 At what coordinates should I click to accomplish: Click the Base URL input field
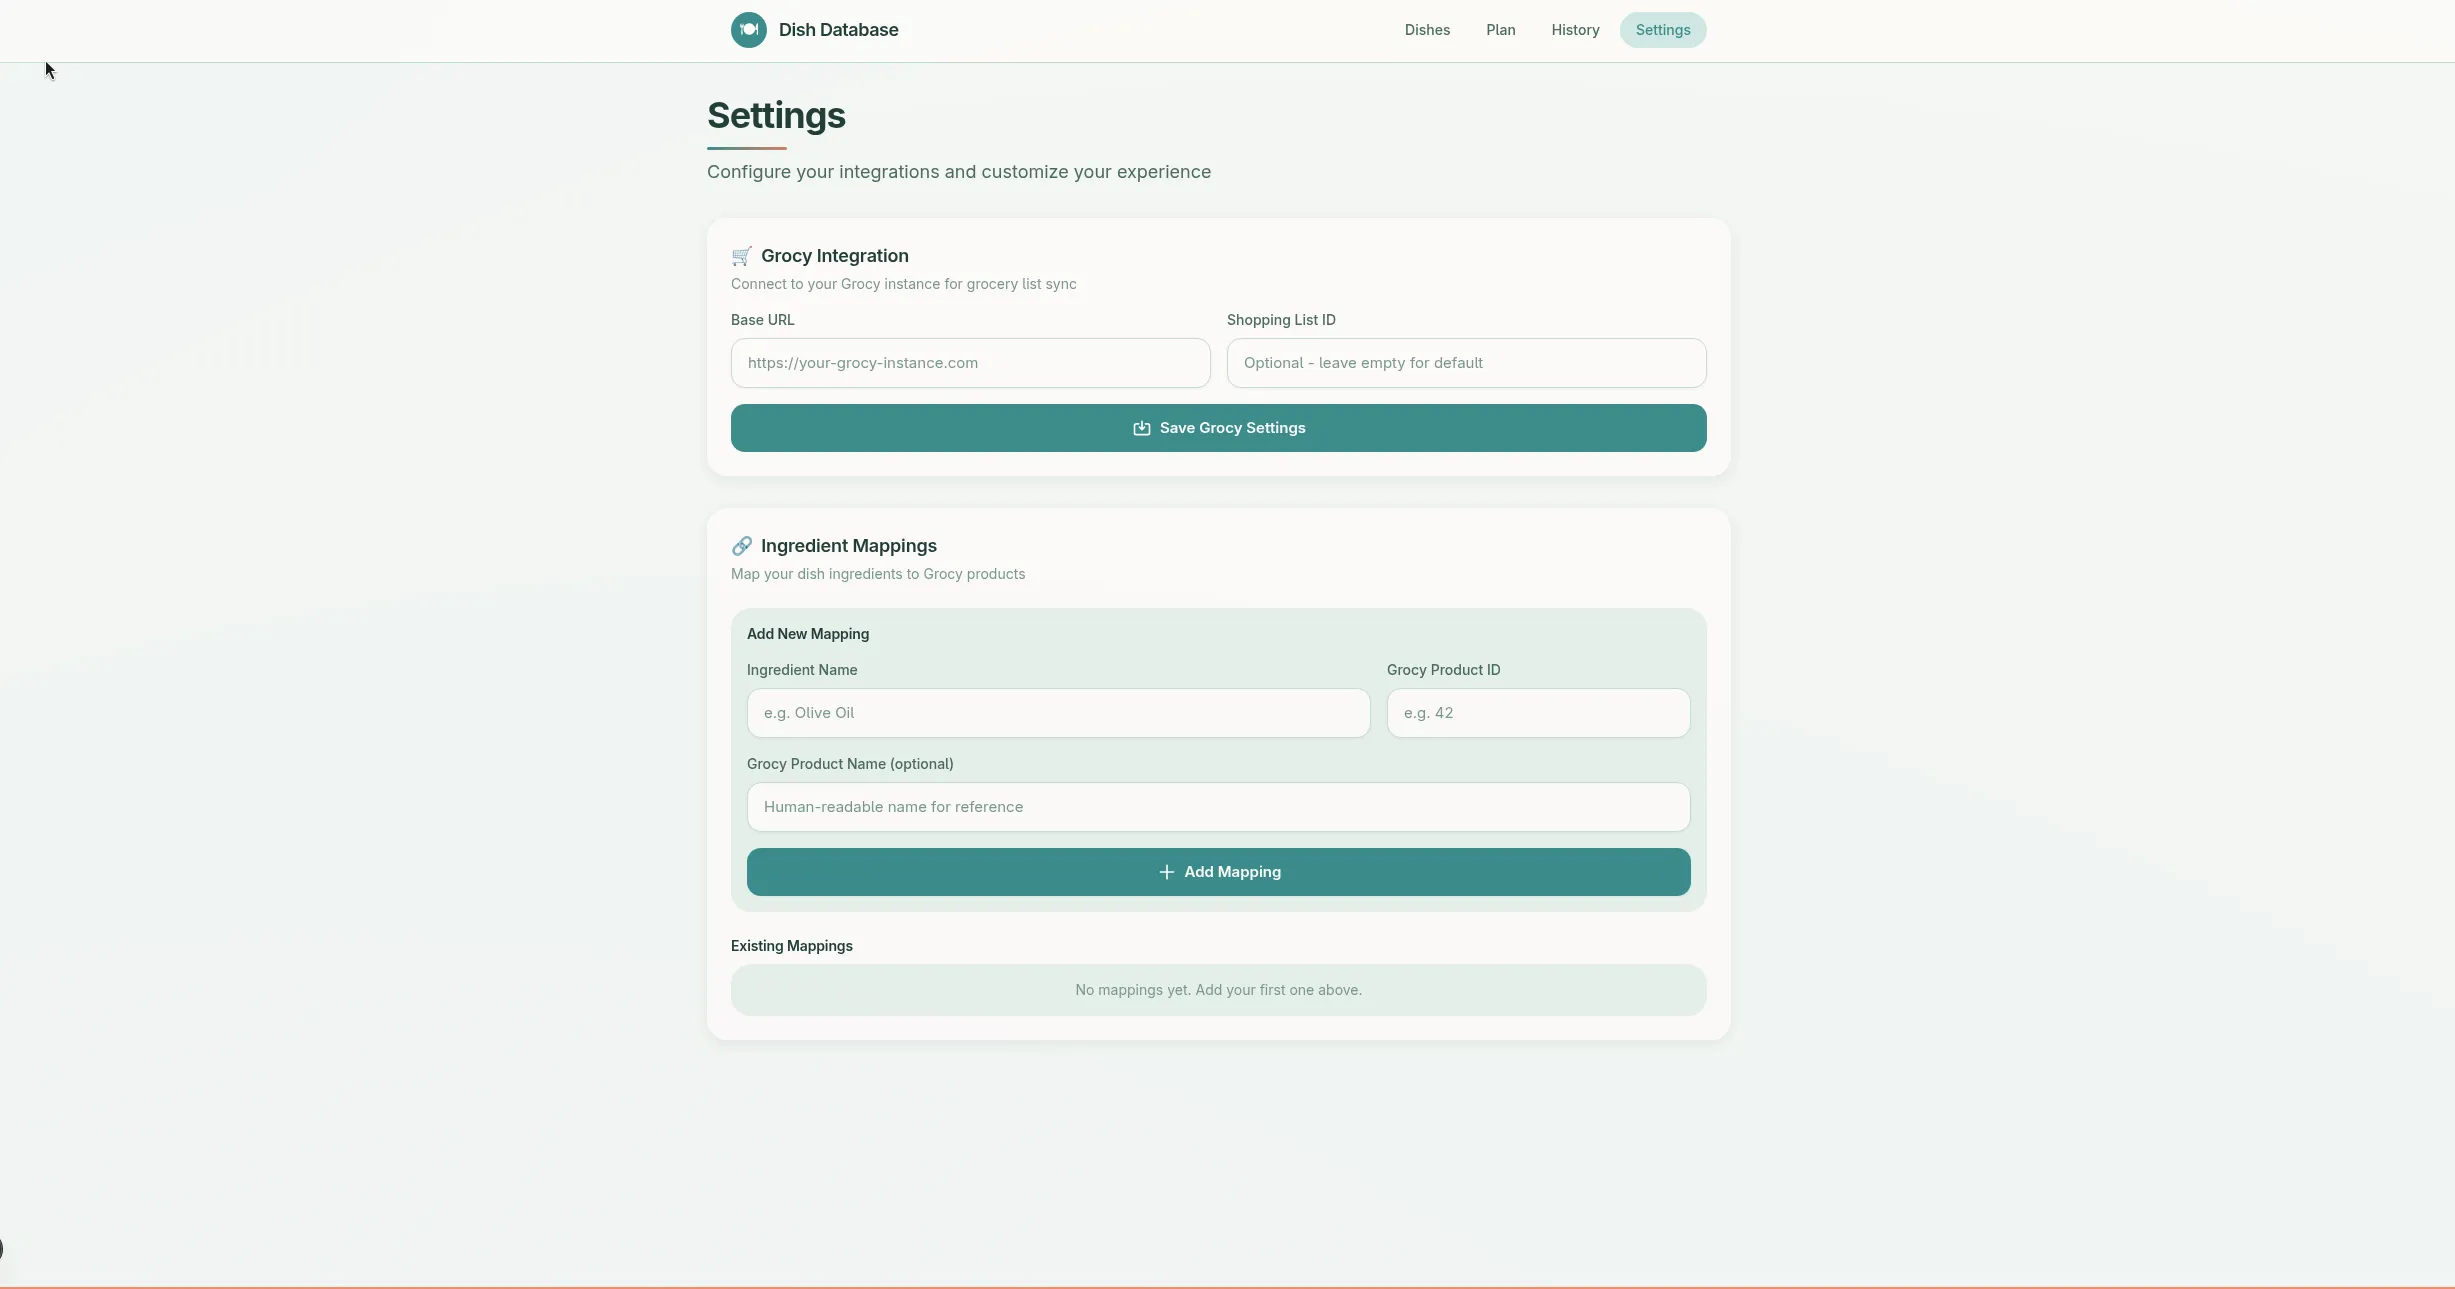click(969, 363)
